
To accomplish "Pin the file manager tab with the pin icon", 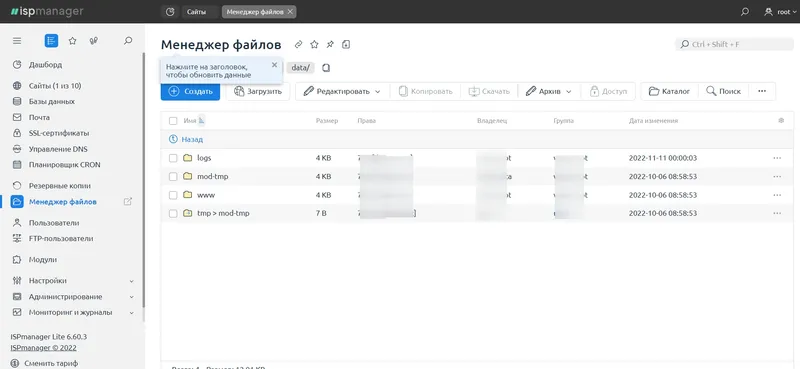I will point(330,44).
